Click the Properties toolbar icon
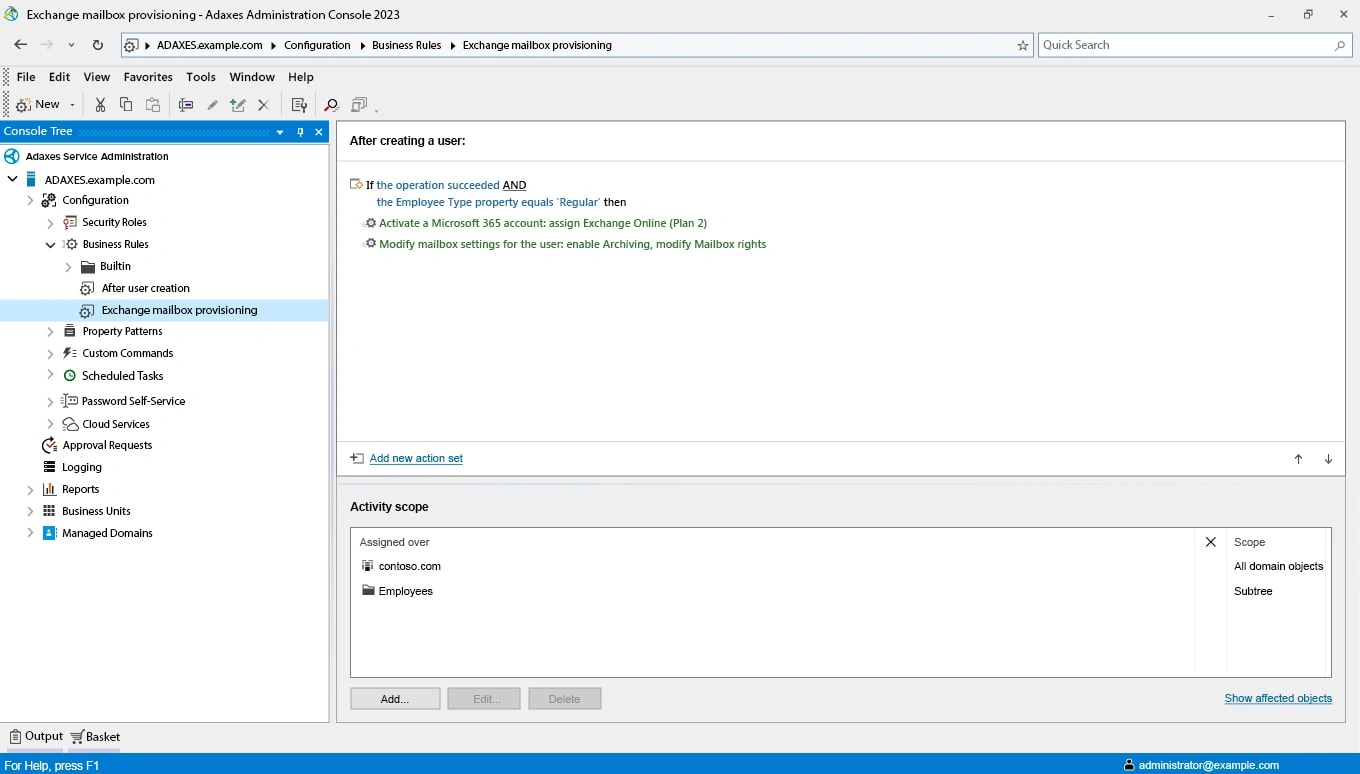 pos(298,105)
